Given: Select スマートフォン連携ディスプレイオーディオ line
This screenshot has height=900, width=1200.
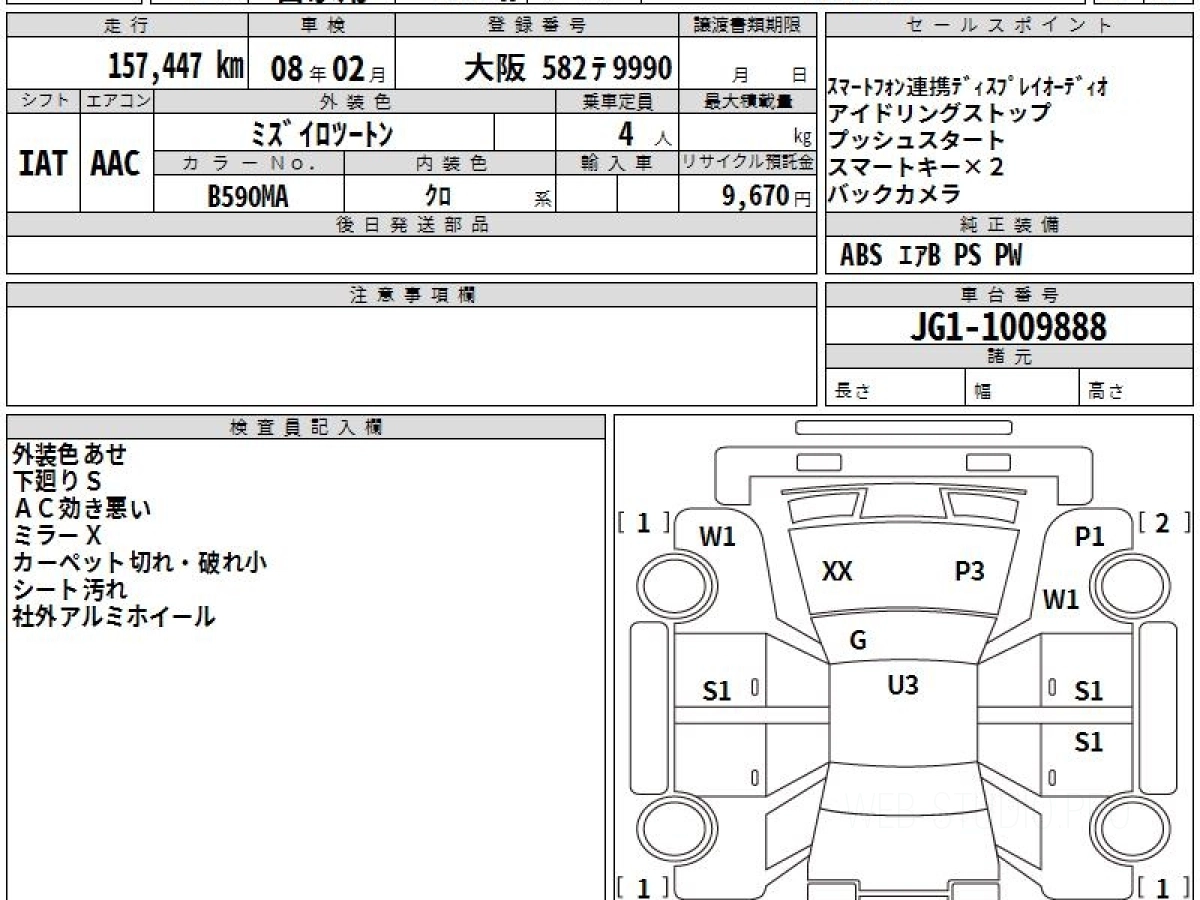Looking at the screenshot, I should click(x=967, y=87).
